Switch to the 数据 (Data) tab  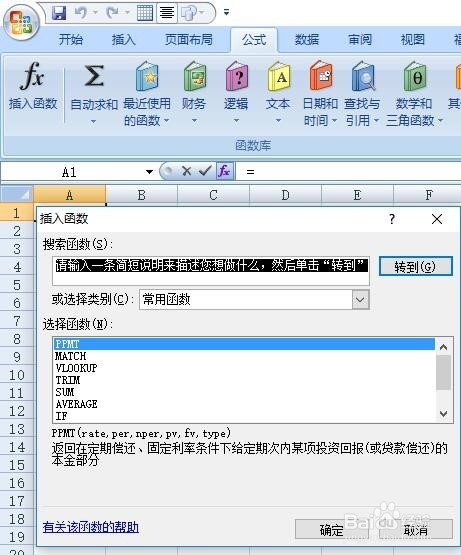[307, 39]
